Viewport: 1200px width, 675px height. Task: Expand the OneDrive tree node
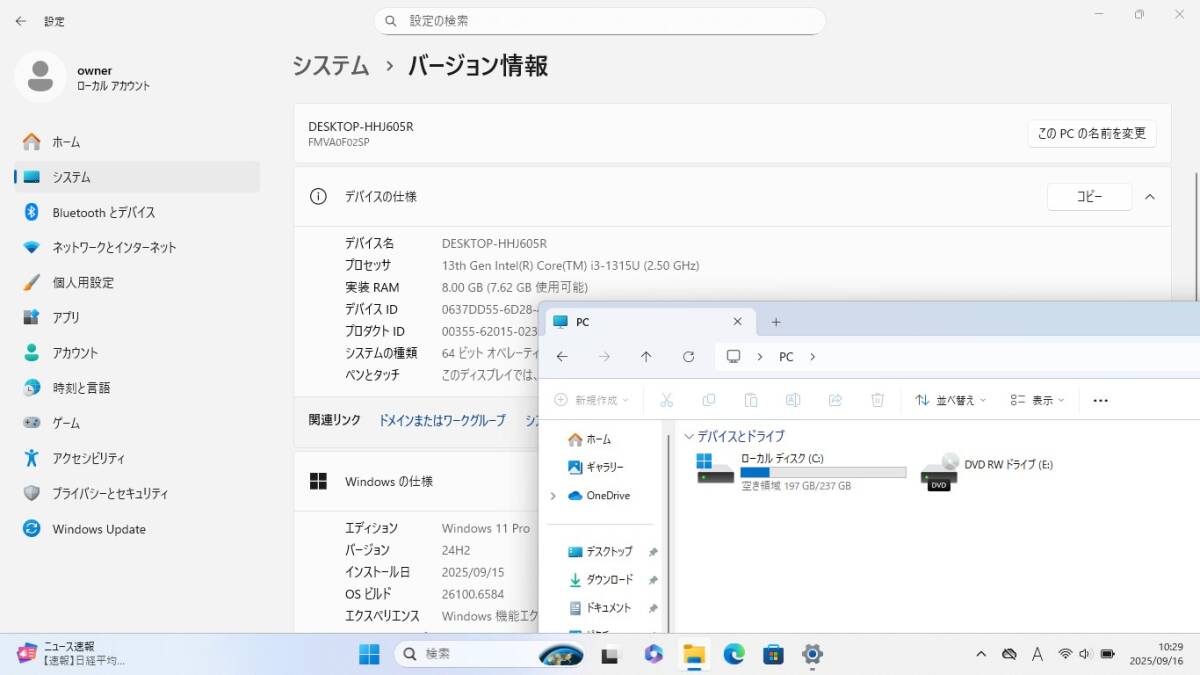coord(553,496)
